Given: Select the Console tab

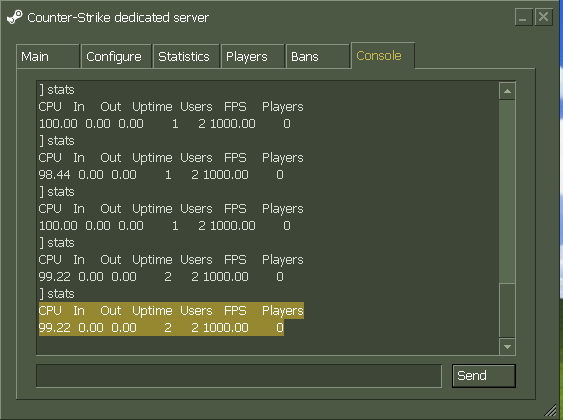Looking at the screenshot, I should [x=383, y=56].
